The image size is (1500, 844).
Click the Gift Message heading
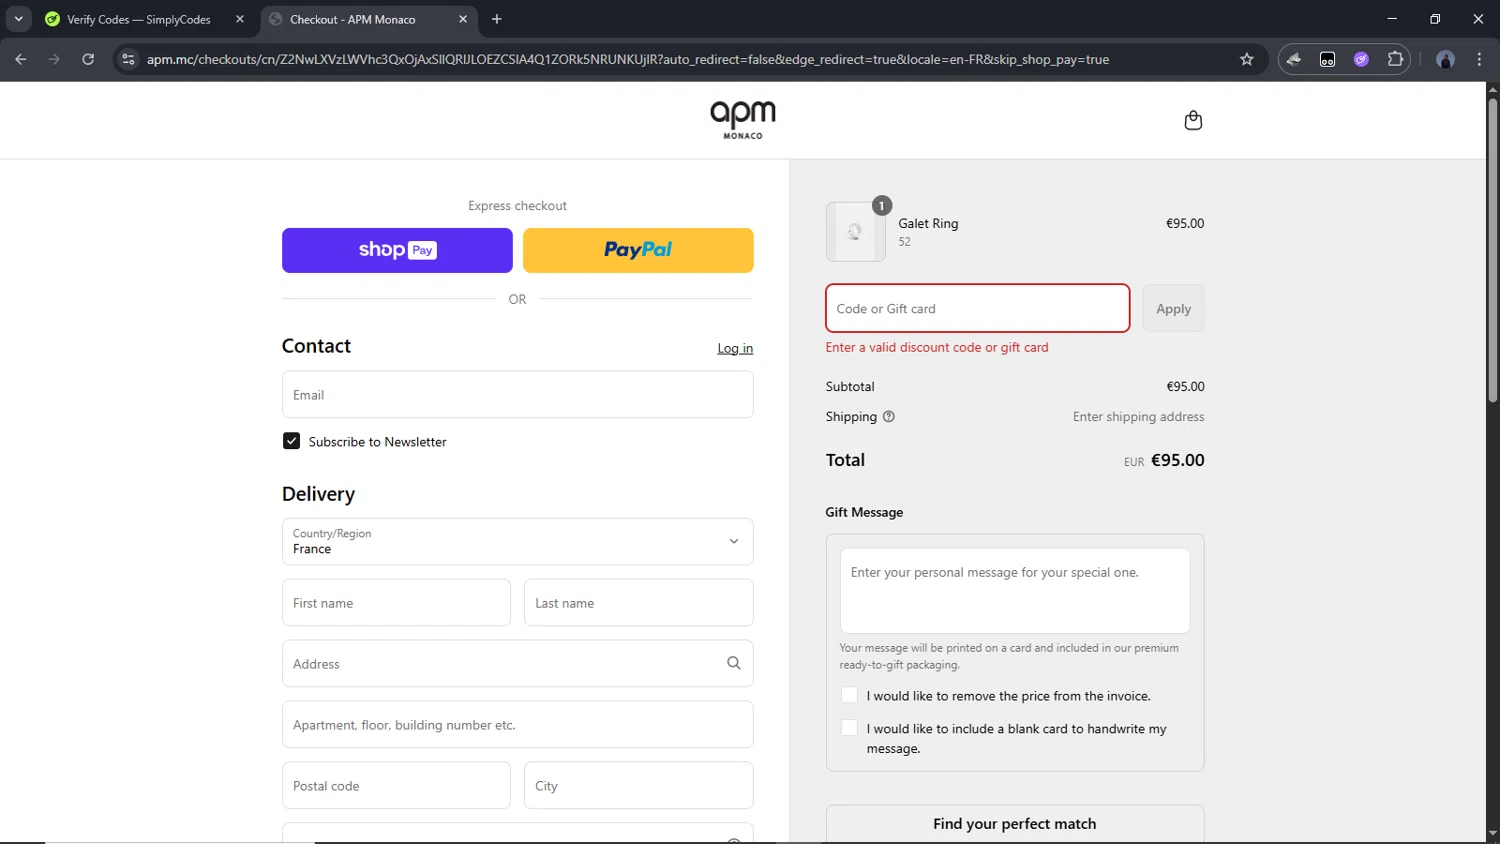click(864, 512)
